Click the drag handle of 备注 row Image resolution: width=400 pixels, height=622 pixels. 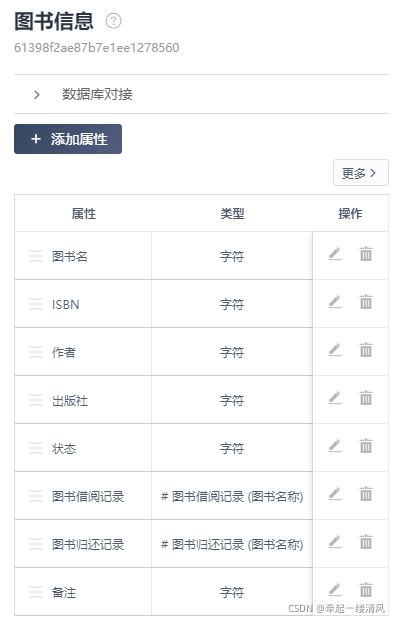36,592
